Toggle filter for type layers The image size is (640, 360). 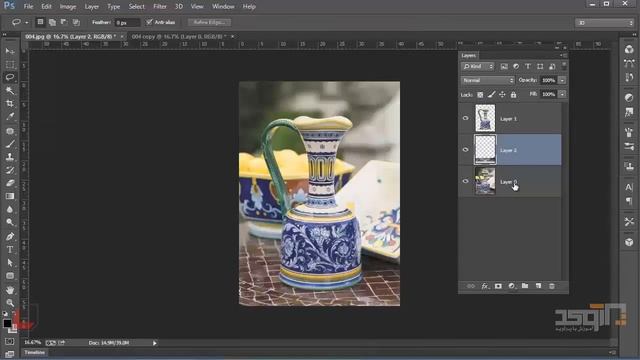click(x=528, y=67)
